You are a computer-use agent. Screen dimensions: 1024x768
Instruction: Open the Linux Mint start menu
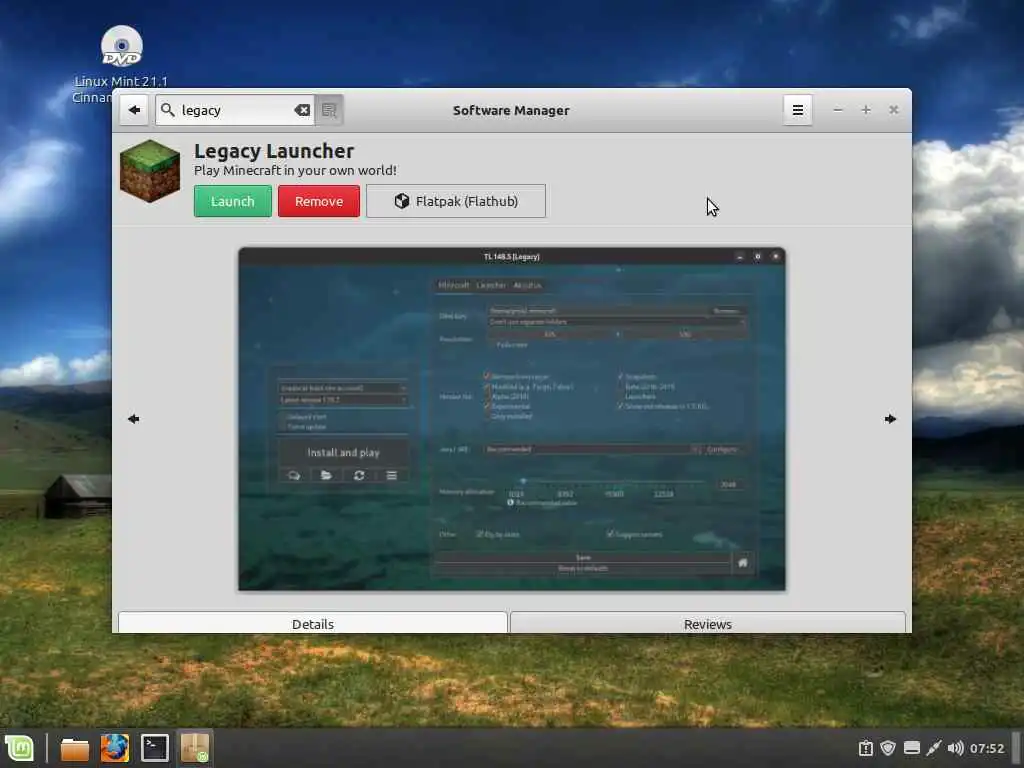20,748
